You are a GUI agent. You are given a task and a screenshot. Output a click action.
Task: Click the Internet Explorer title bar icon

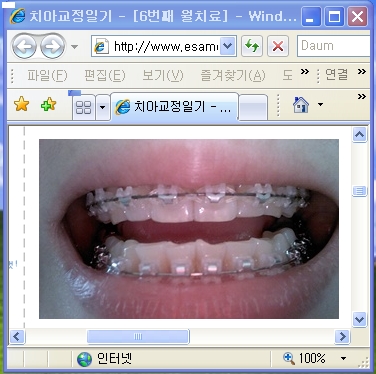point(17,16)
